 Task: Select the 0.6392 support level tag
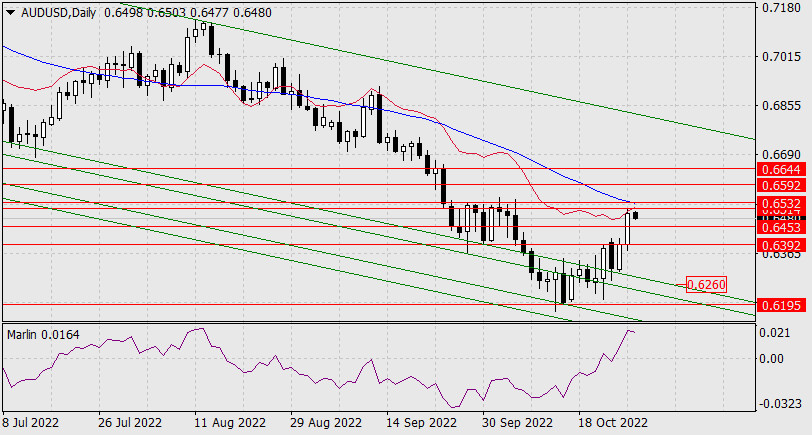pyautogui.click(x=778, y=245)
